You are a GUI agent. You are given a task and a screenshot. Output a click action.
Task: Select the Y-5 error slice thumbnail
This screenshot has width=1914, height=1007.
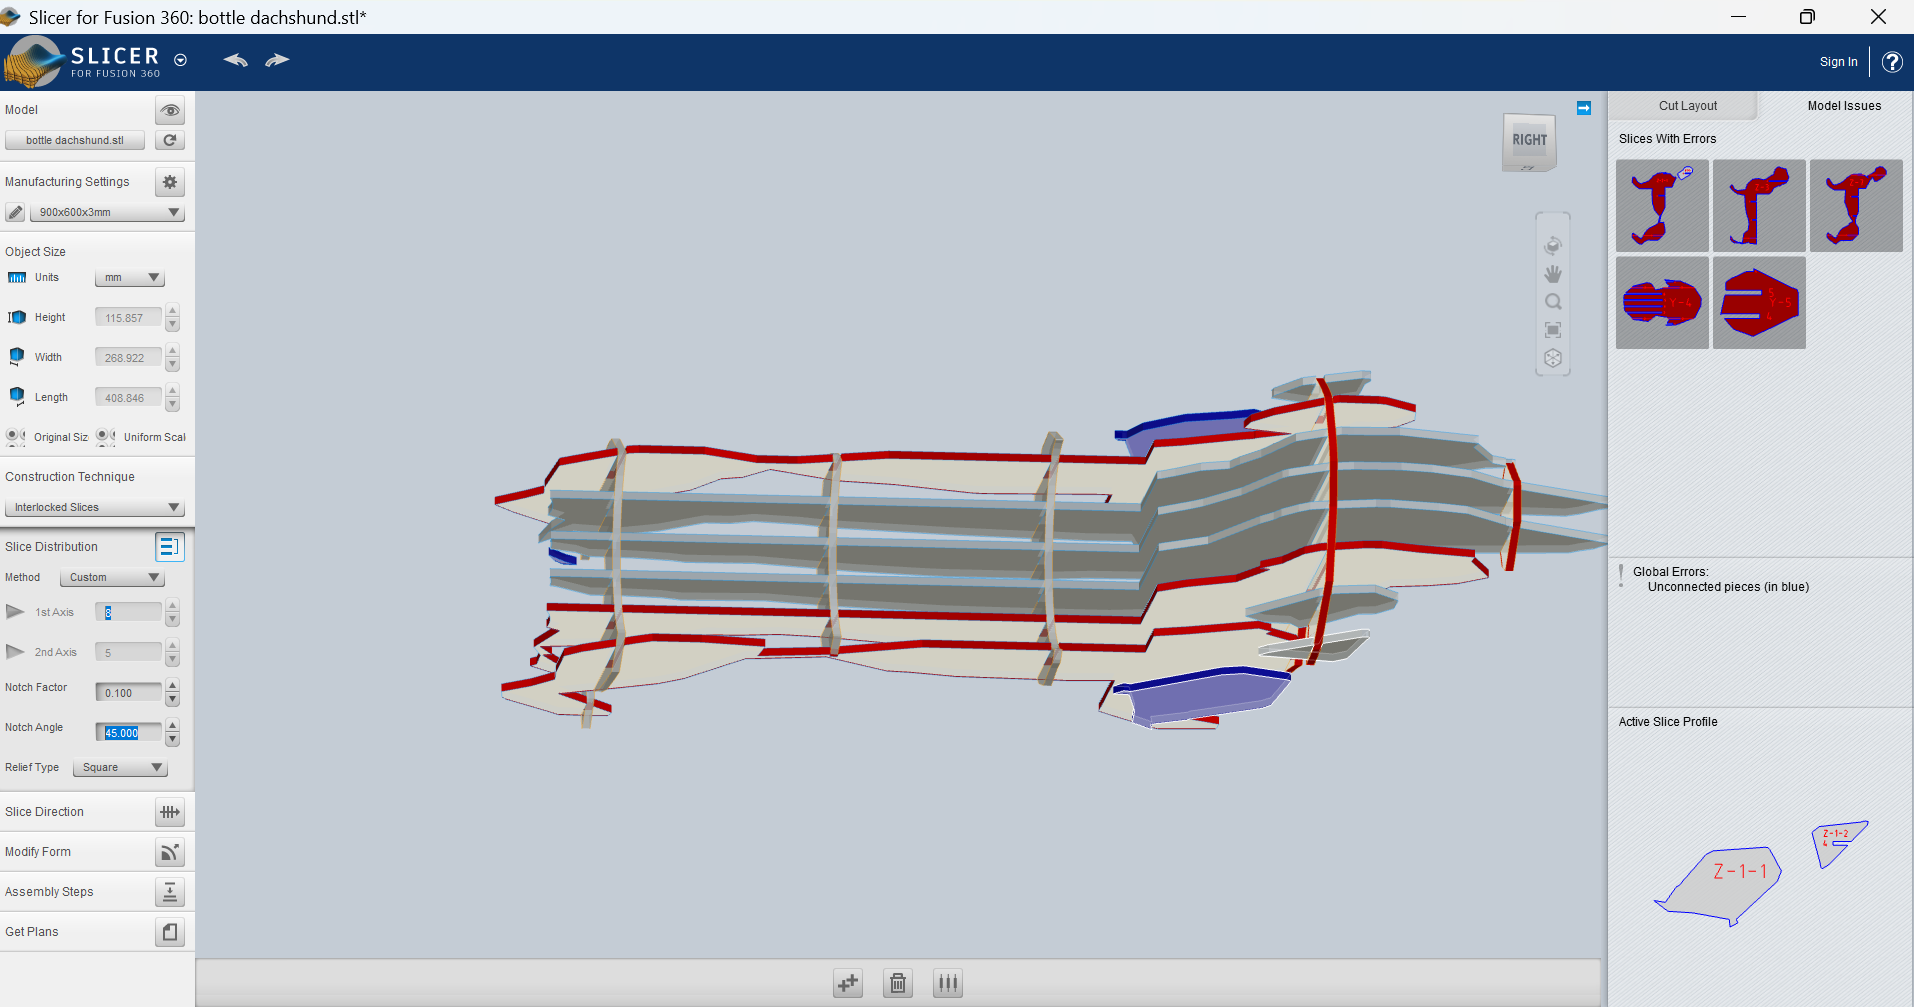pyautogui.click(x=1759, y=302)
